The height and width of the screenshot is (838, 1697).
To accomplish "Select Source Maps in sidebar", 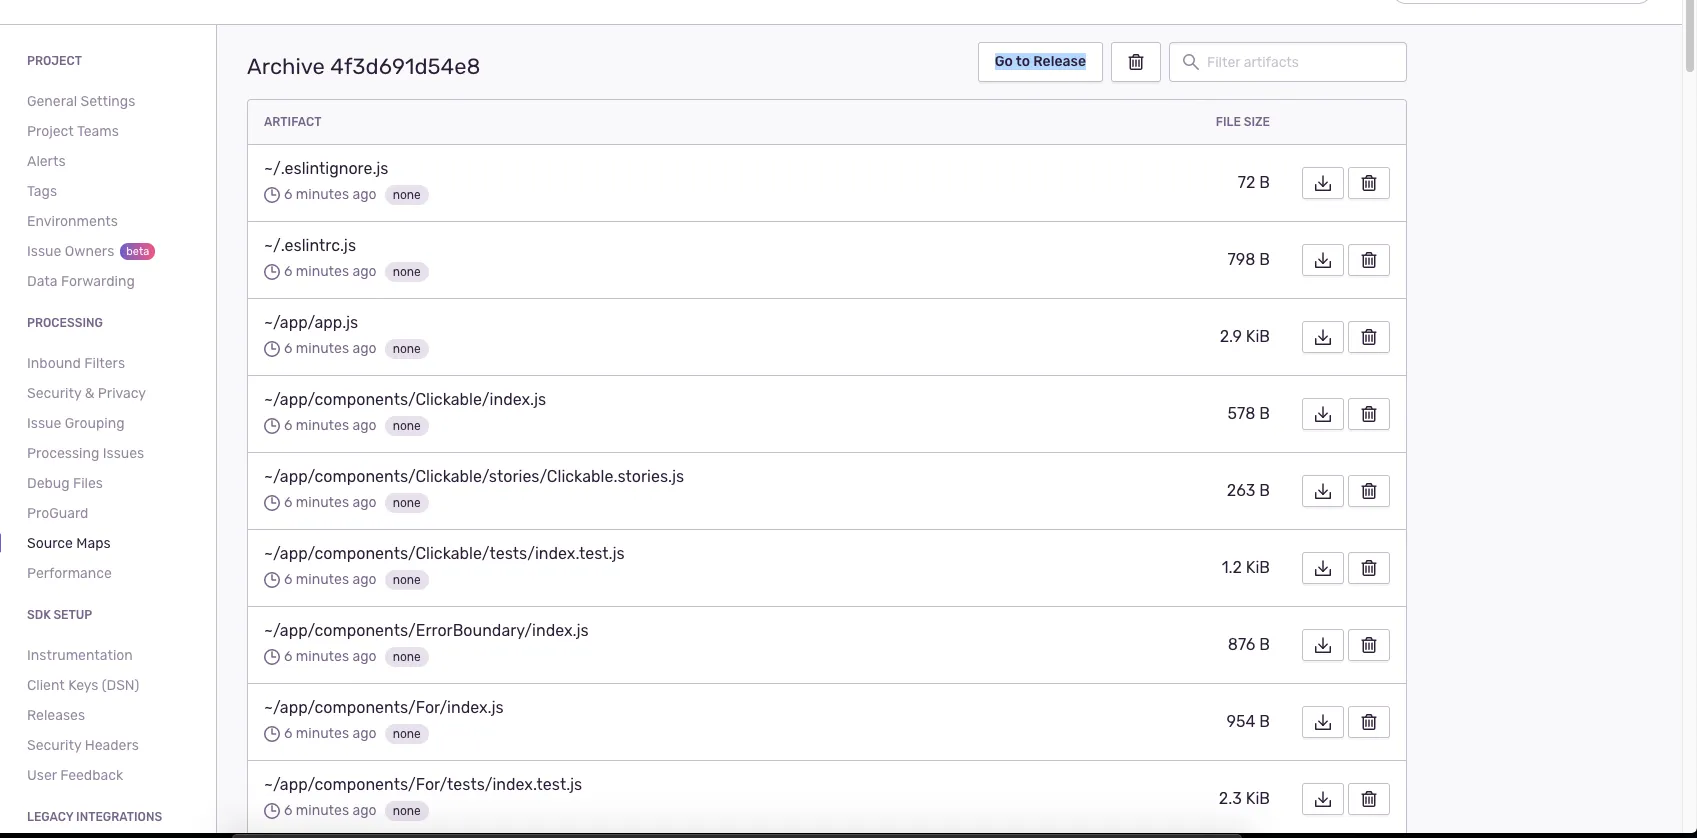I will 69,543.
